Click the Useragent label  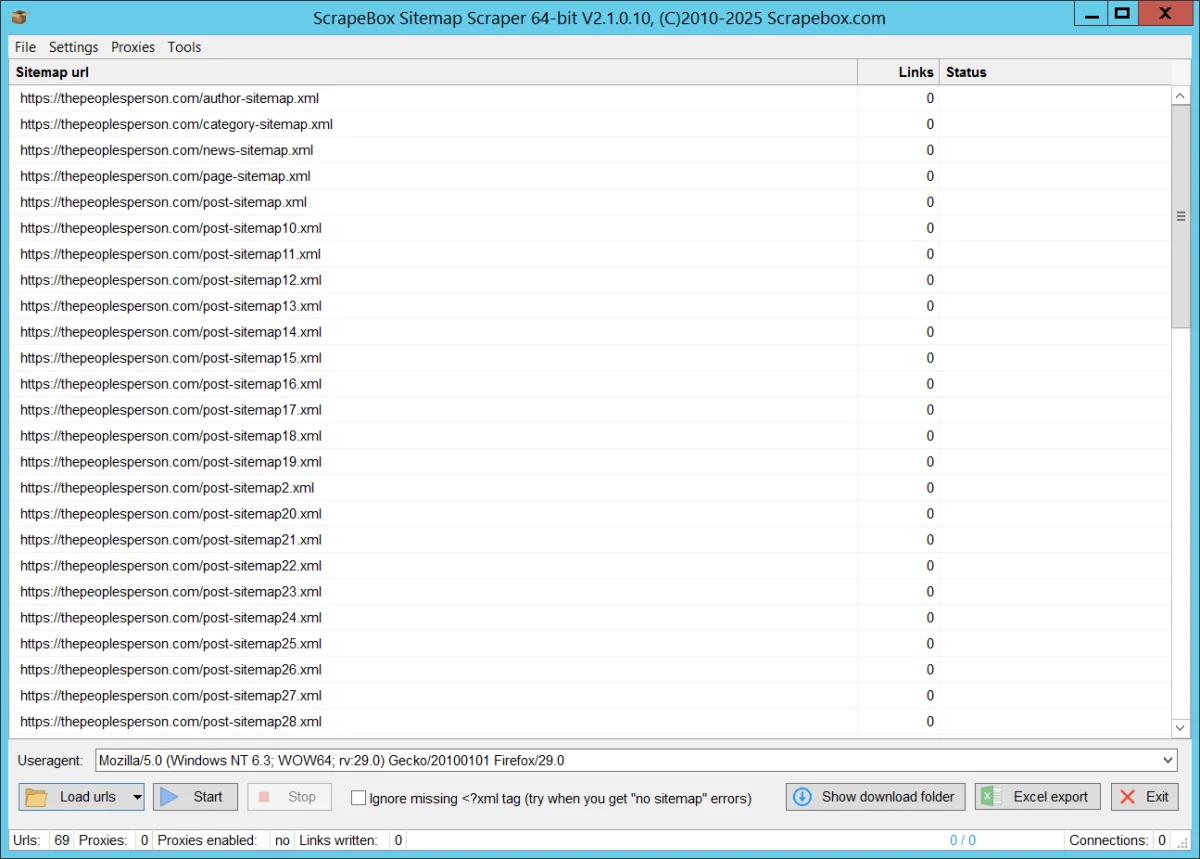tap(51, 761)
